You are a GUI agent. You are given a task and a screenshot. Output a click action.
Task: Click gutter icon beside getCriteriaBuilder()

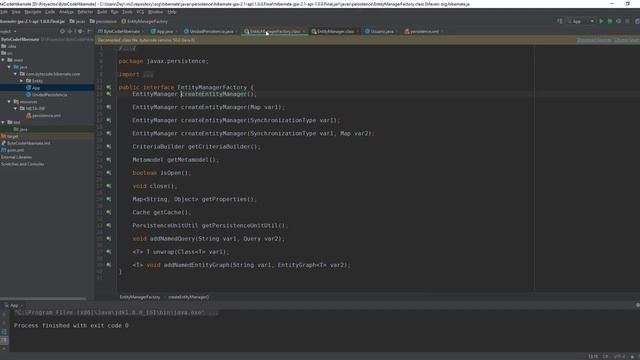point(109,147)
